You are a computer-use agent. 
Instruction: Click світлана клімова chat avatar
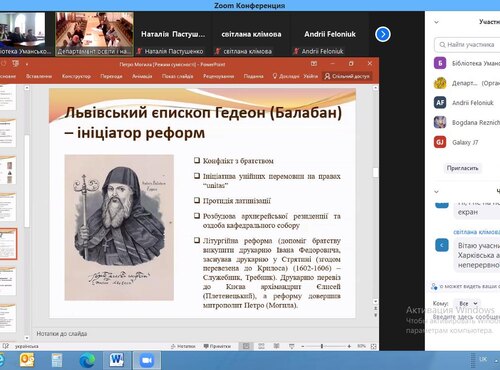click(442, 245)
